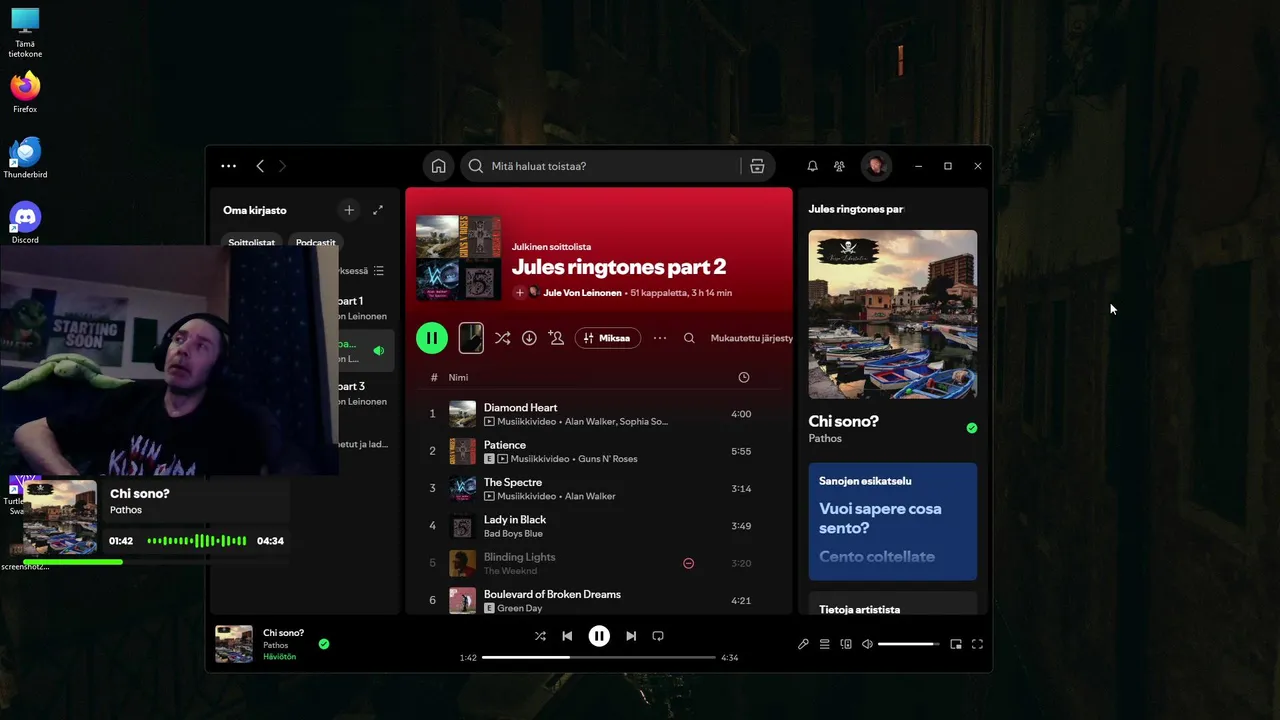This screenshot has height=720, width=1280.
Task: Open Discord desktop shortcut
Action: [25, 222]
